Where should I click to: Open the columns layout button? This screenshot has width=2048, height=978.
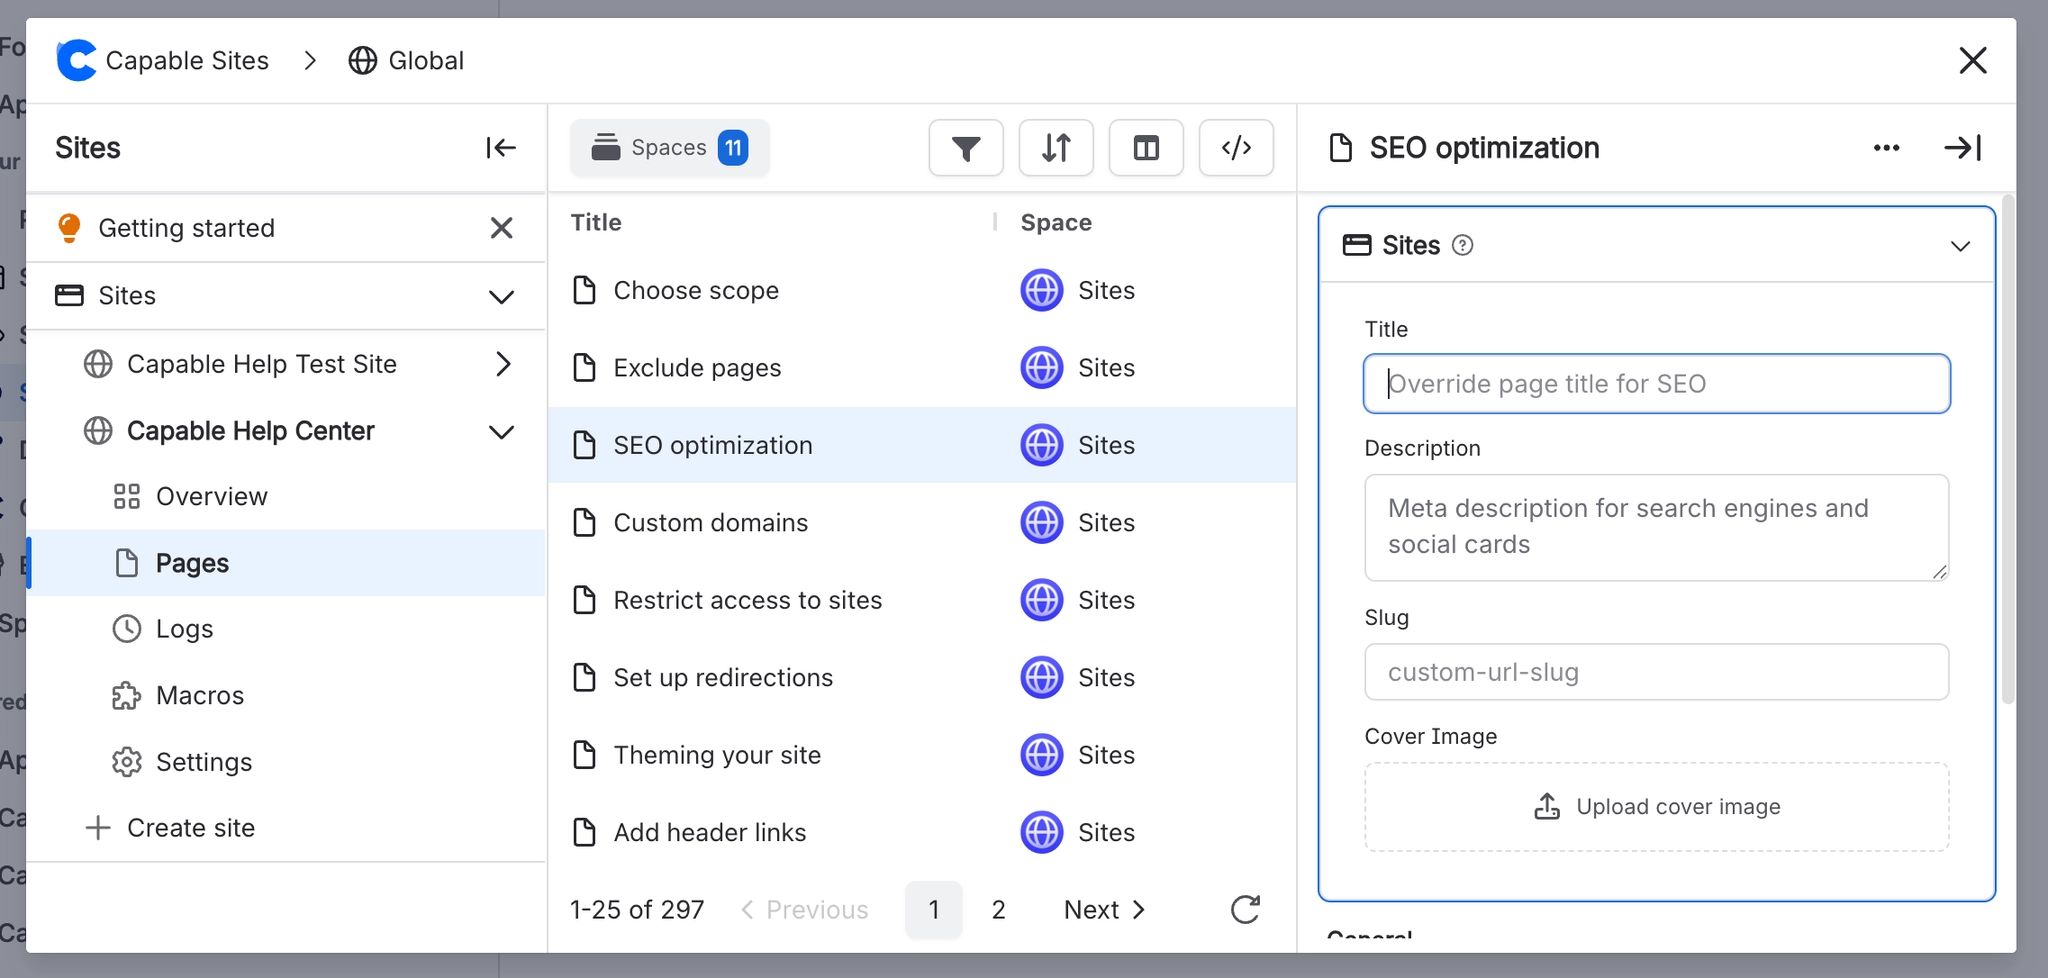1146,148
